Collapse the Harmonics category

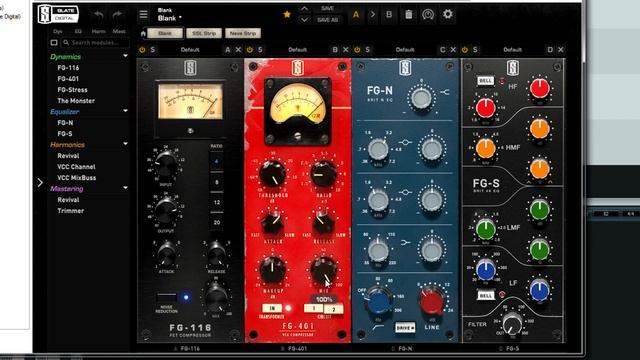(125, 144)
